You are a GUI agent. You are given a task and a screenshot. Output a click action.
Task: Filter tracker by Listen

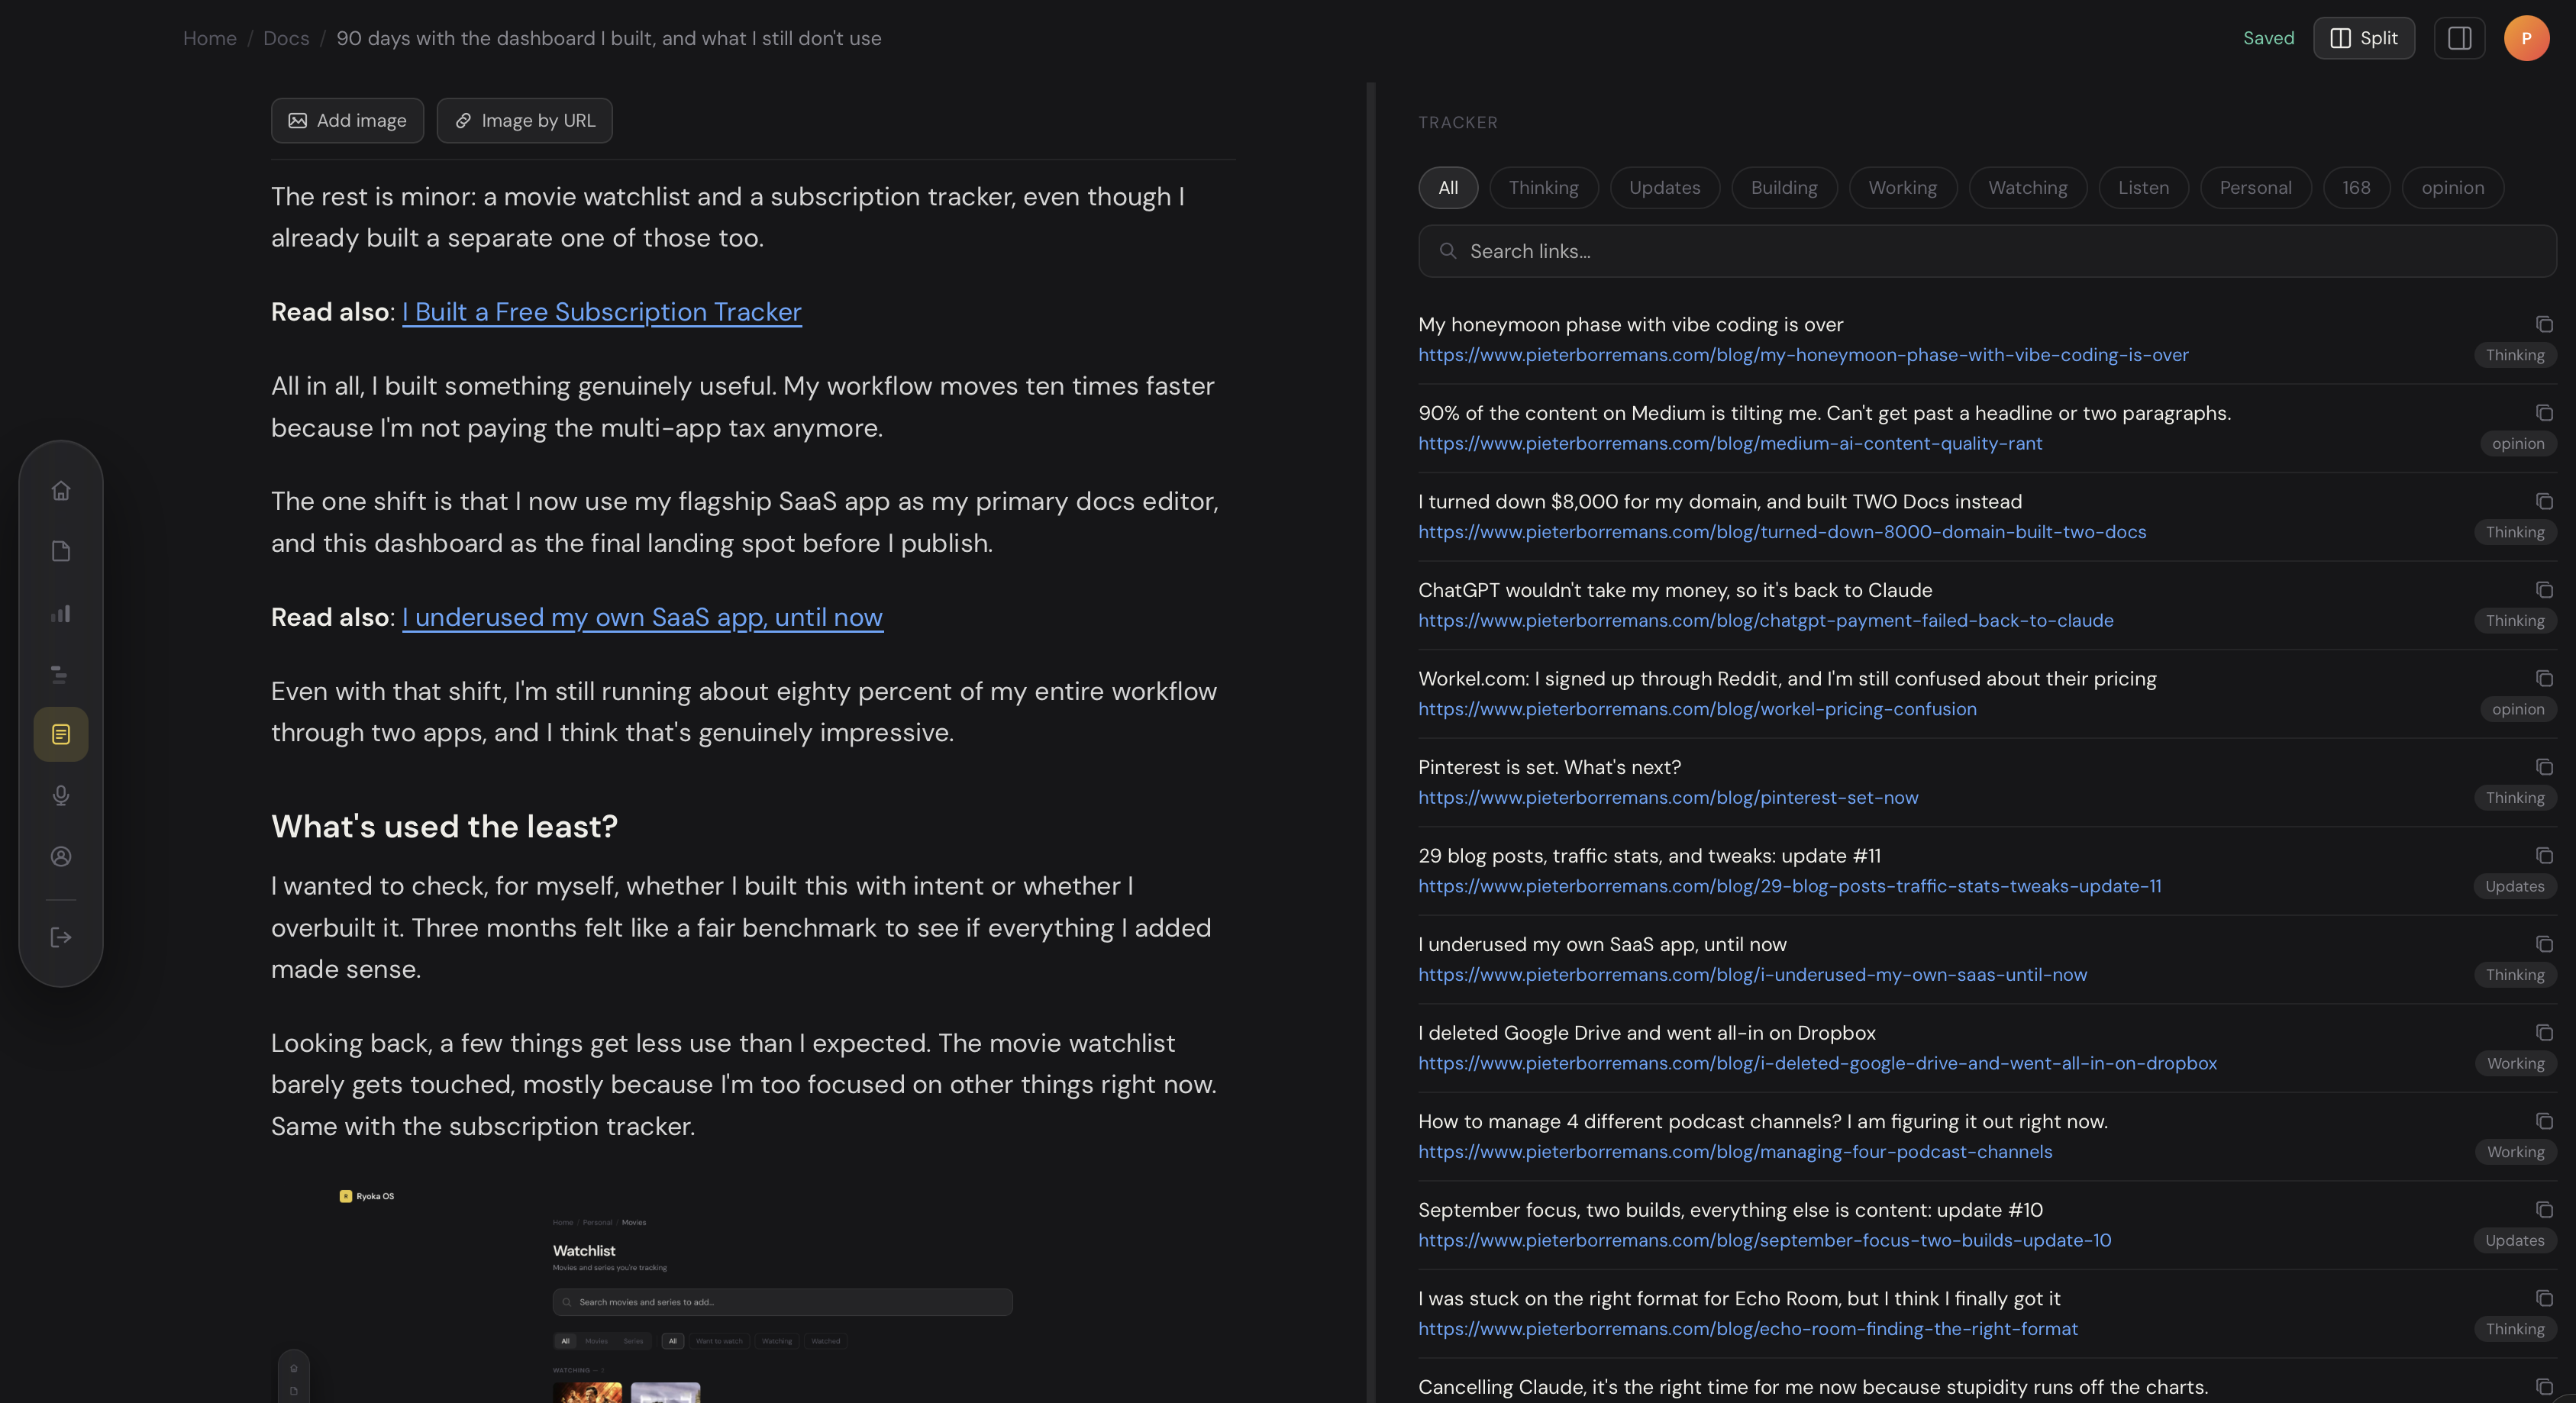tap(2143, 187)
